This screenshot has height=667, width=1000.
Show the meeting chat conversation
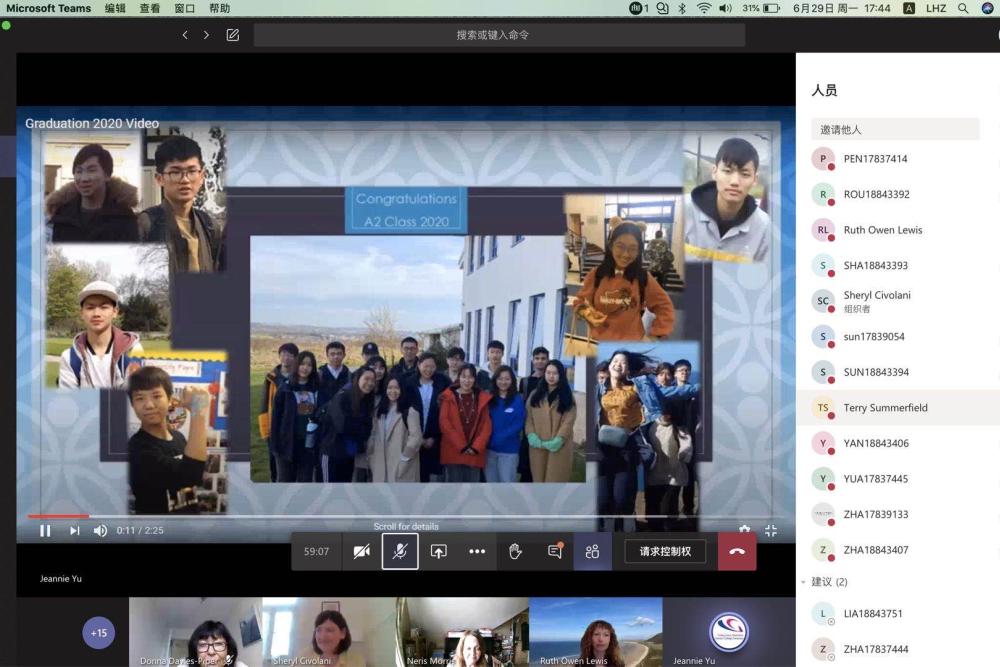[x=554, y=551]
